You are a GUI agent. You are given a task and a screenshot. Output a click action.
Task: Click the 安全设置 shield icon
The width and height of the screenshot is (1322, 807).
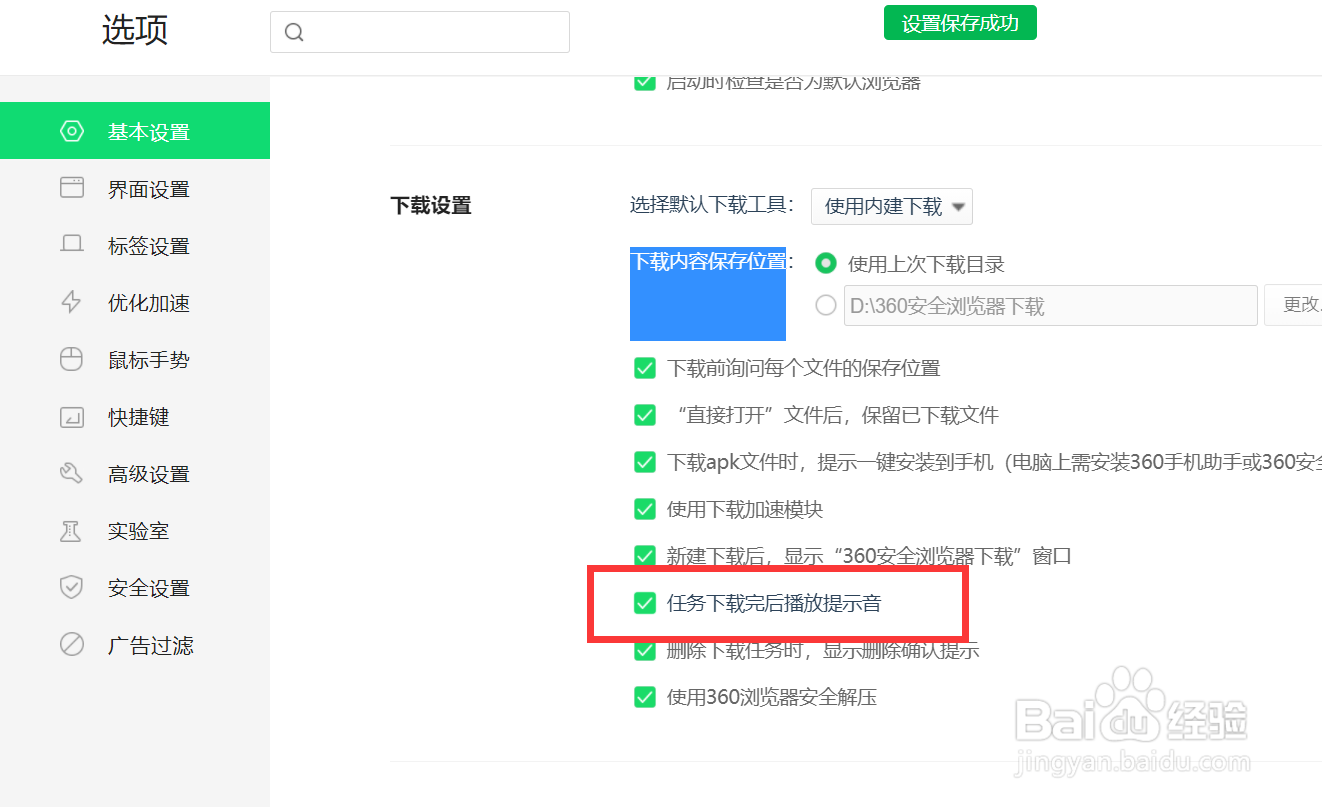pyautogui.click(x=72, y=588)
